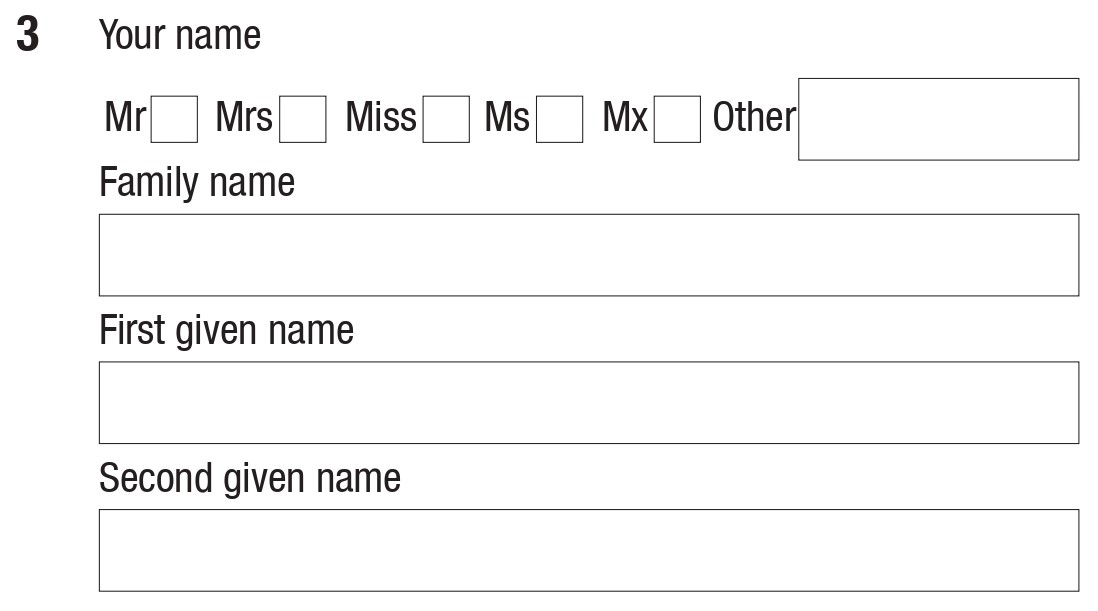
Task: Tick the Mr checkbox
Action: 174,119
